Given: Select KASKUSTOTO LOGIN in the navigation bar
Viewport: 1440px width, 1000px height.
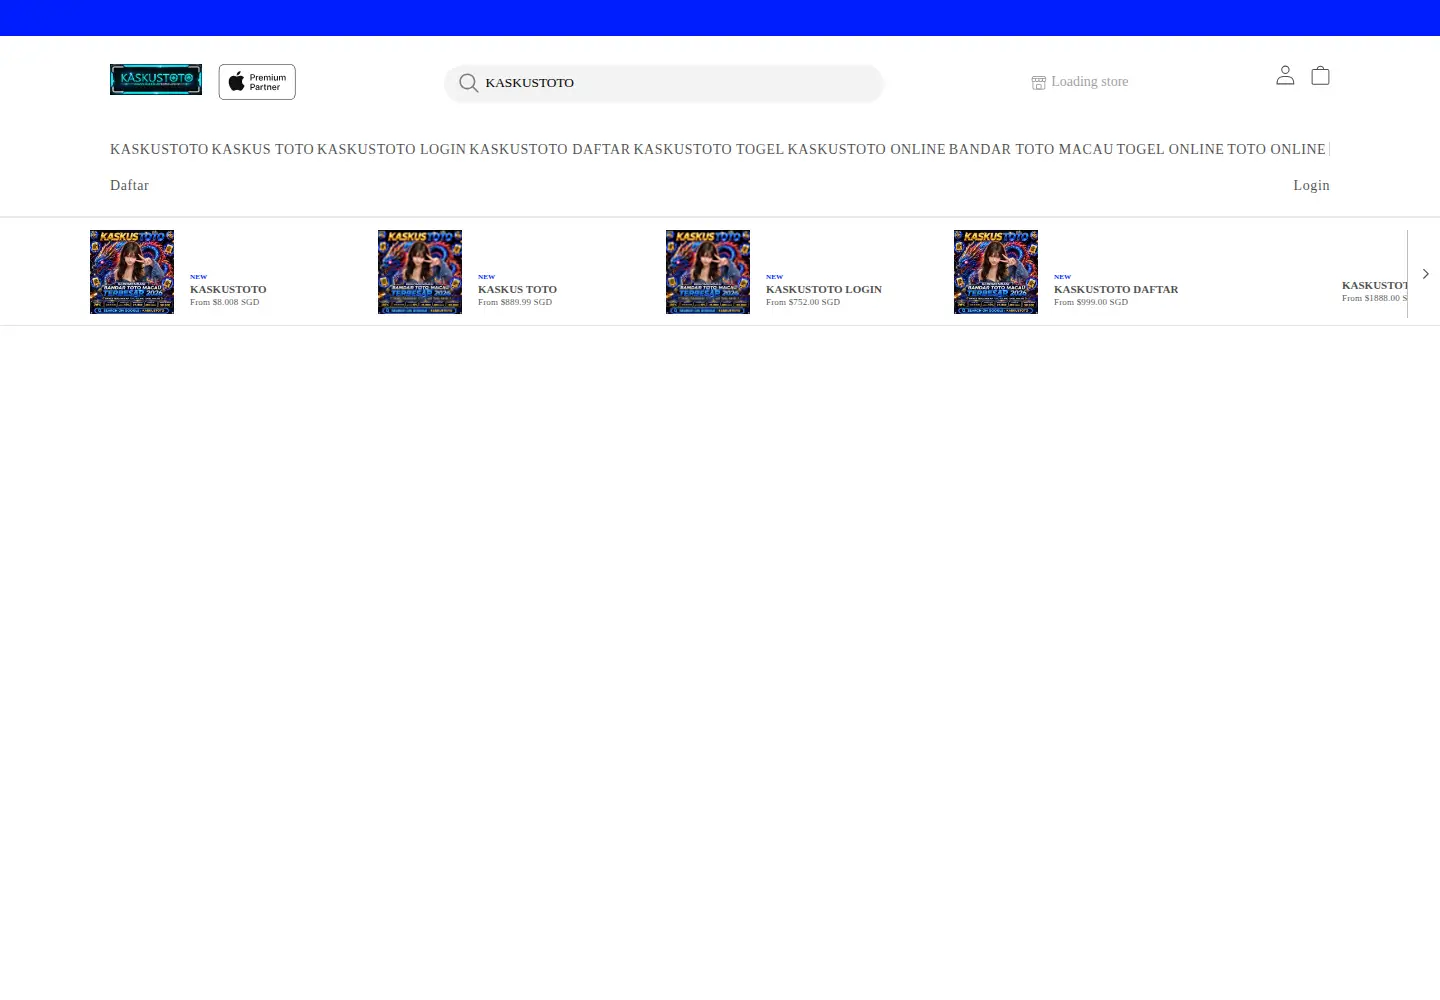Looking at the screenshot, I should click(x=392, y=149).
